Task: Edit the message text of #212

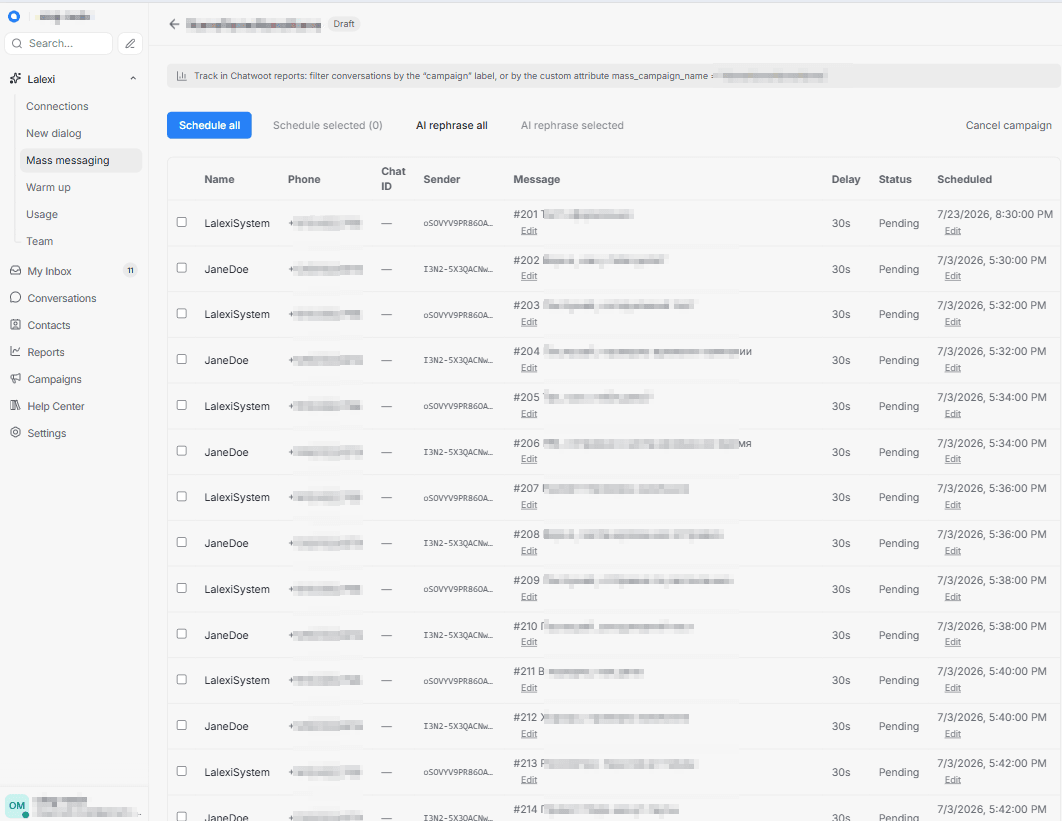Action: (x=529, y=734)
